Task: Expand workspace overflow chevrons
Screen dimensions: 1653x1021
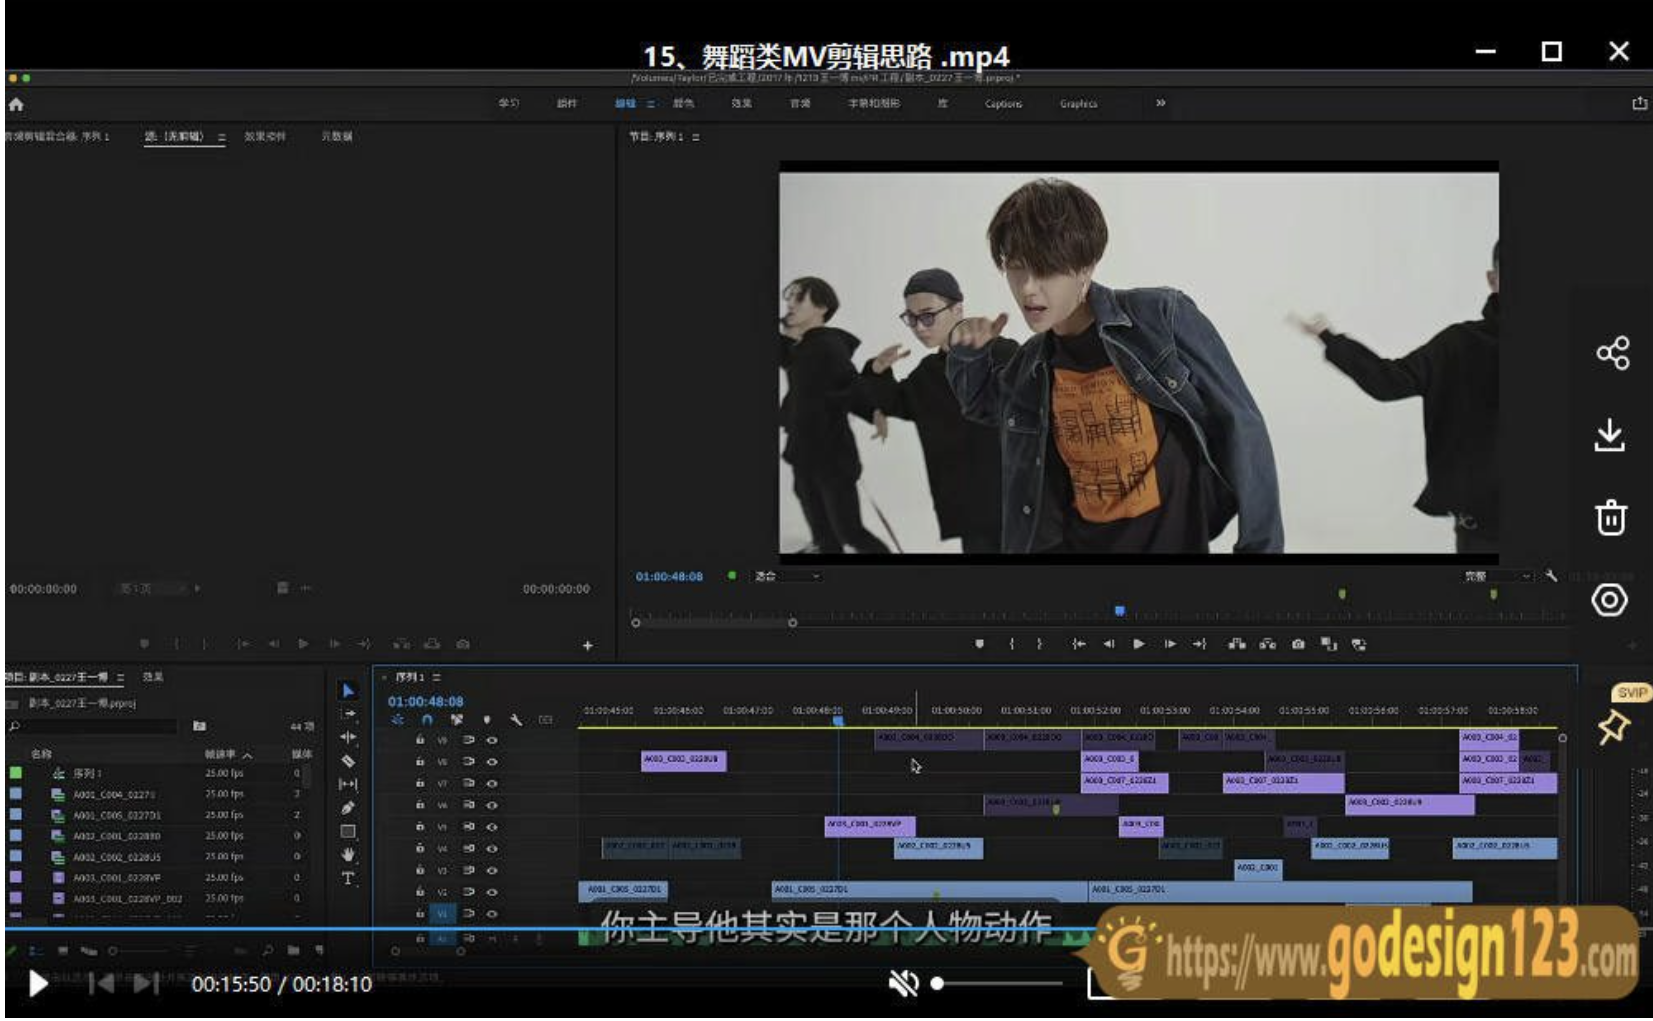Action: click(x=1160, y=103)
